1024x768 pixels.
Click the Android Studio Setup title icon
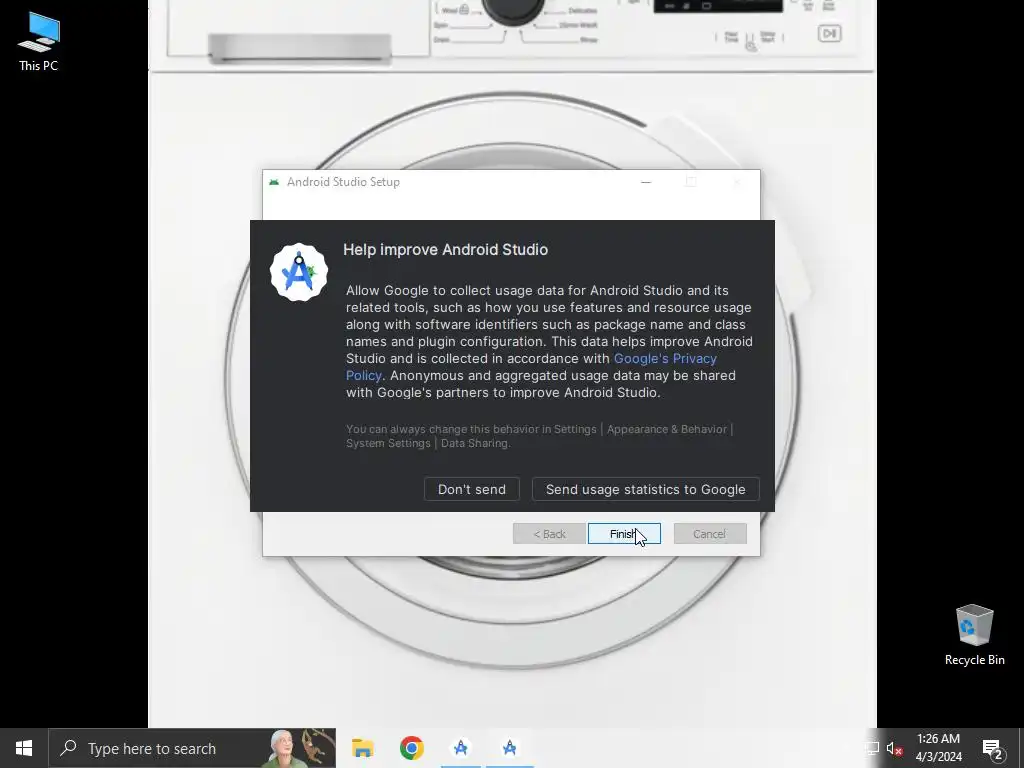click(x=274, y=182)
